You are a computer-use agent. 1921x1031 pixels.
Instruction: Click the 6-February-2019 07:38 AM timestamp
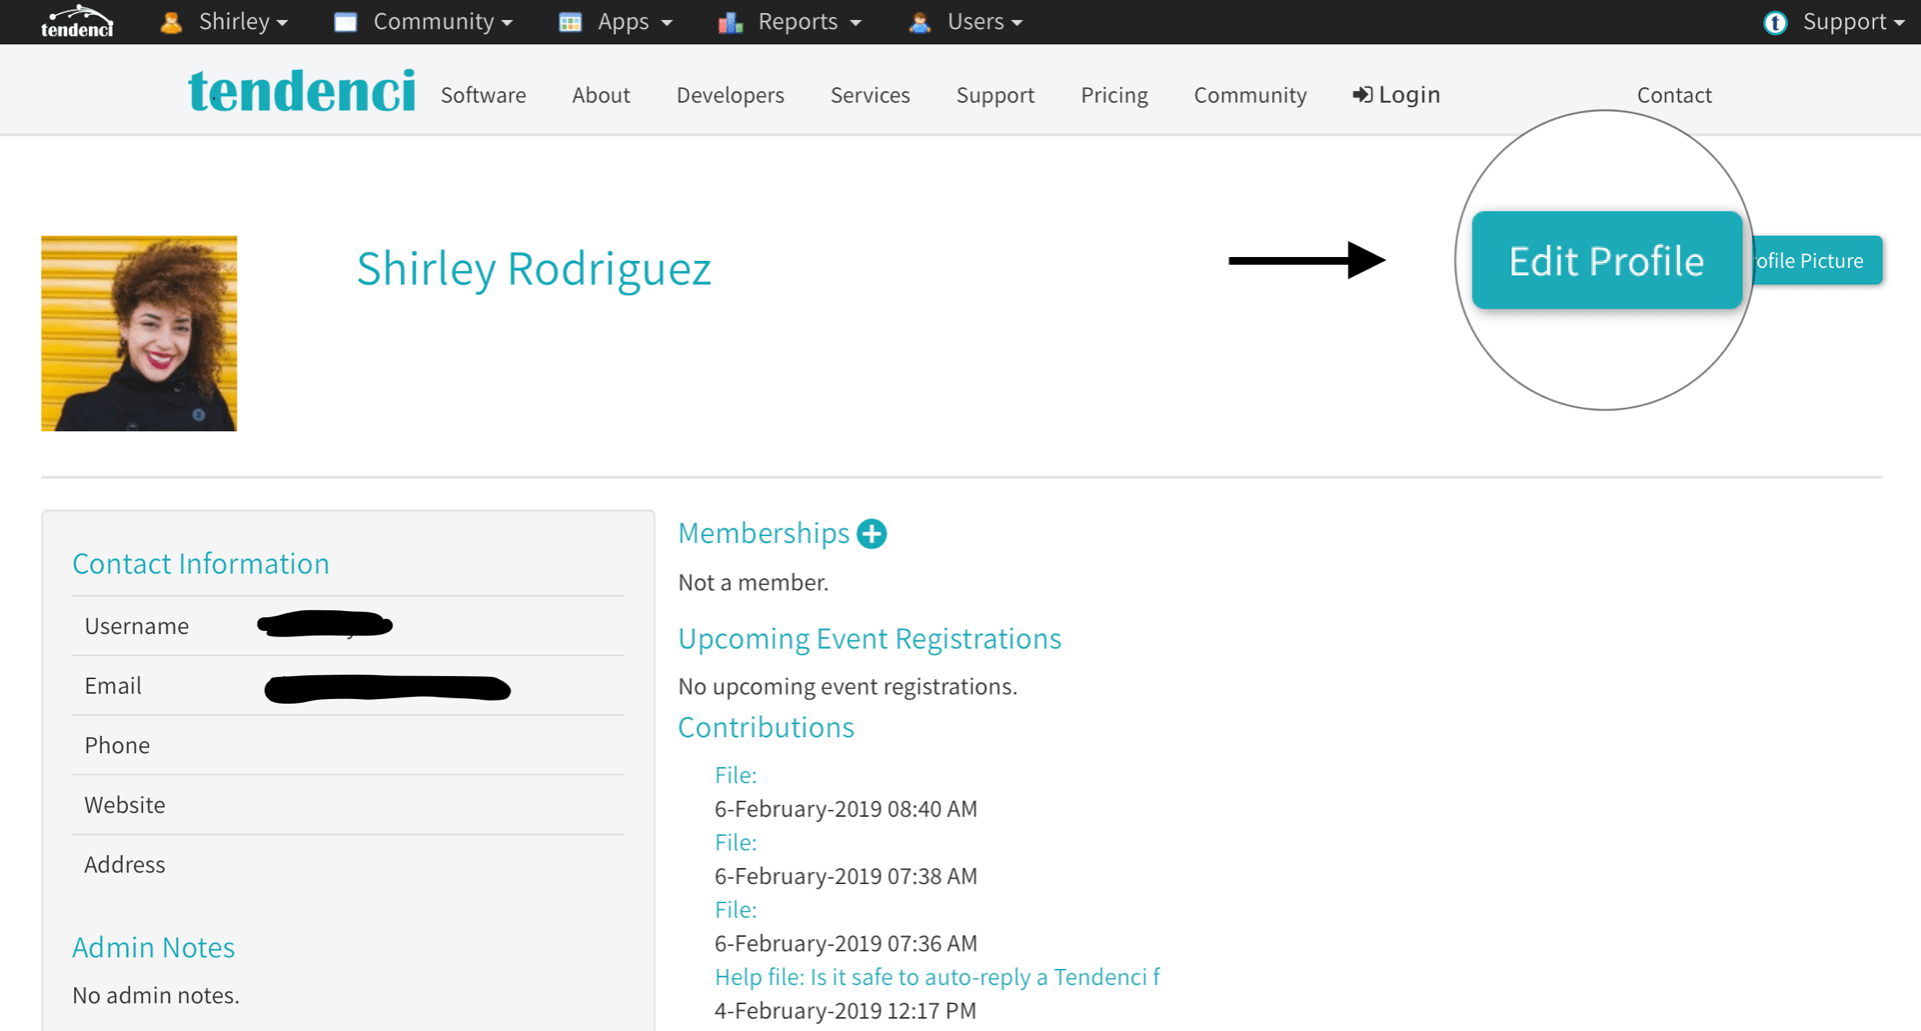846,876
